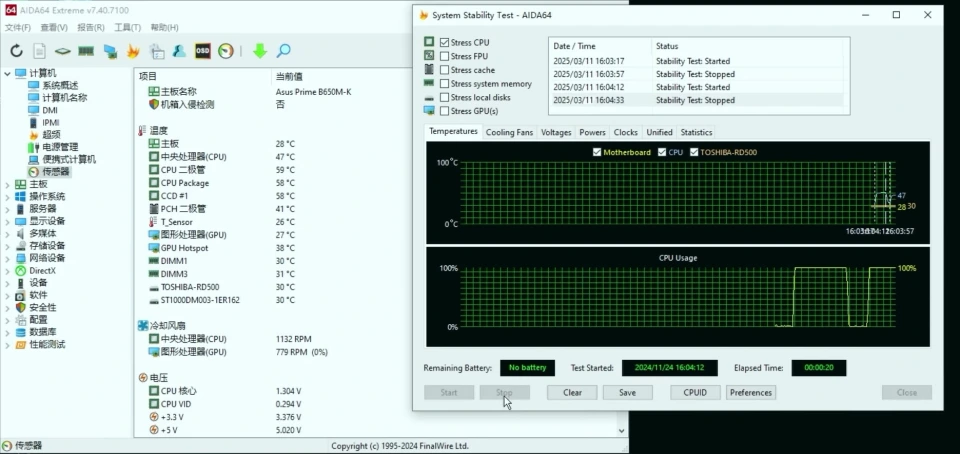Click the Save button
The width and height of the screenshot is (960, 454).
click(627, 392)
